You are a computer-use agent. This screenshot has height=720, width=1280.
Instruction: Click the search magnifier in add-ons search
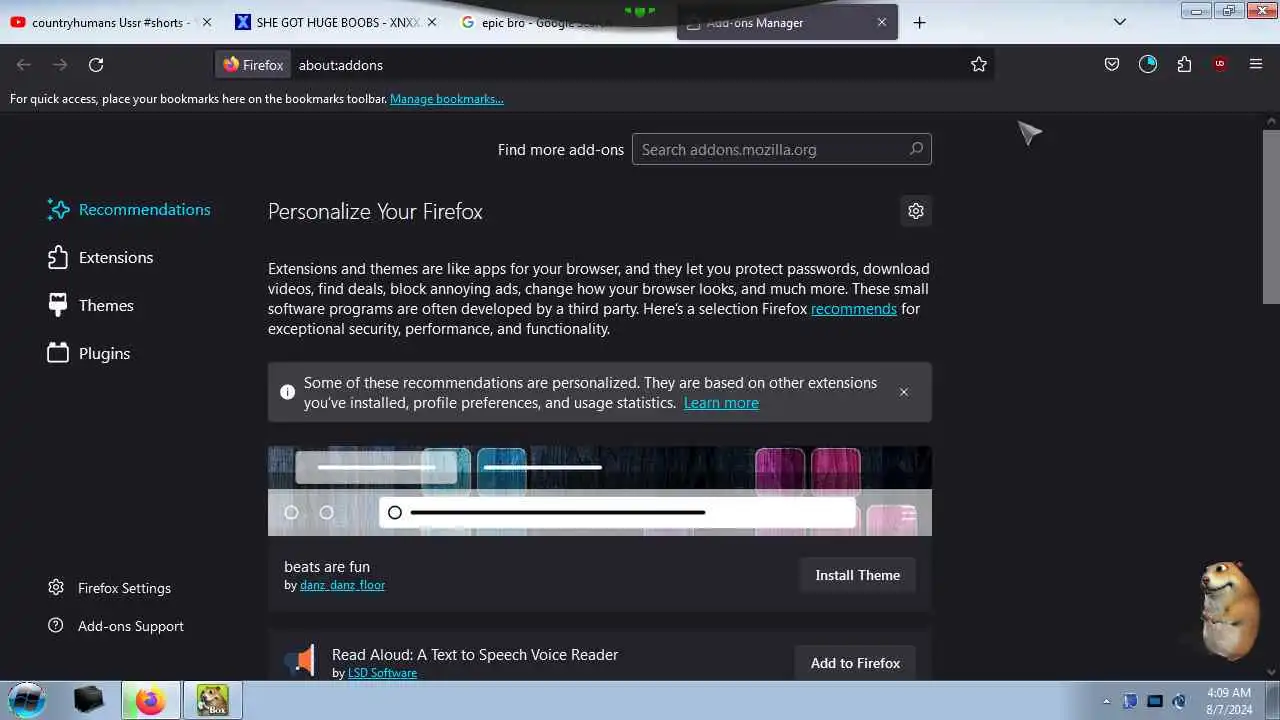[x=916, y=149]
